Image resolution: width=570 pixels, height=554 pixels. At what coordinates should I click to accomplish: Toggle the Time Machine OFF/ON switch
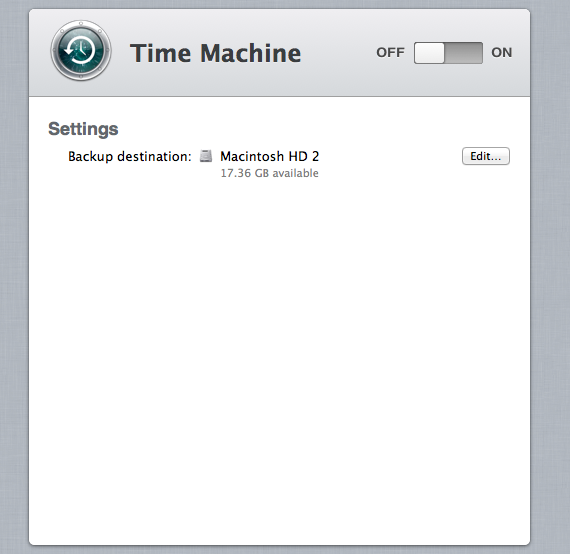pyautogui.click(x=448, y=53)
